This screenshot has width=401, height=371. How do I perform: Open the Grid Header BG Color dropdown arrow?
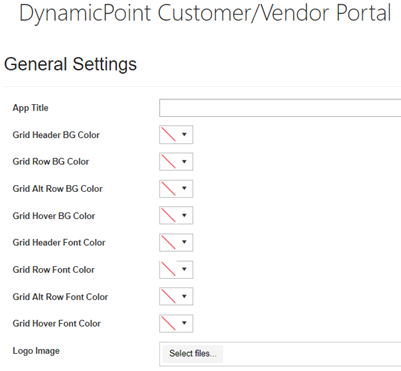[x=184, y=134]
